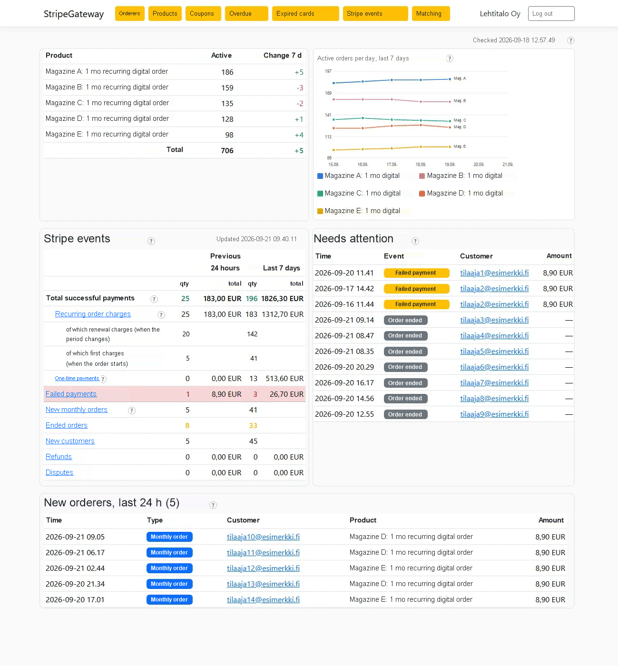This screenshot has width=618, height=666.
Task: Select the Overdue nav button
Action: point(246,14)
